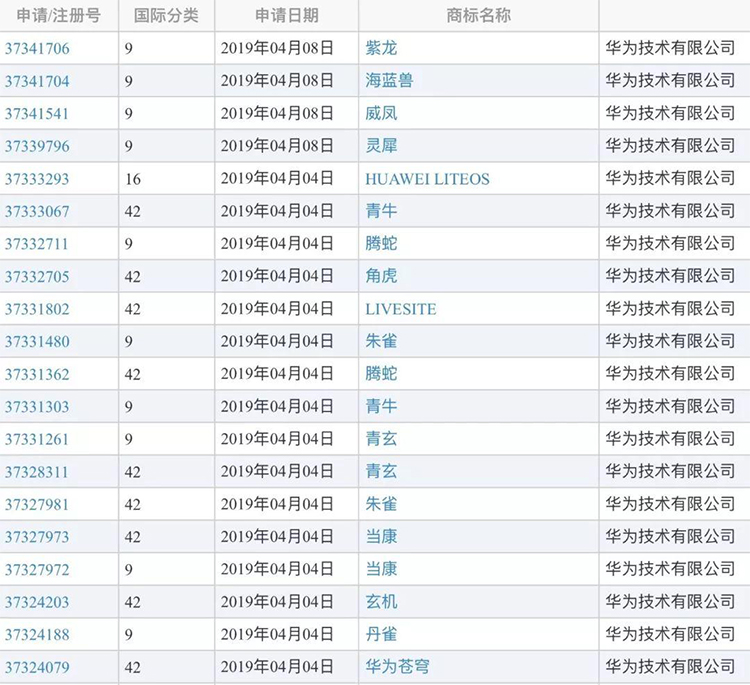Open application number 37332711

[37, 243]
